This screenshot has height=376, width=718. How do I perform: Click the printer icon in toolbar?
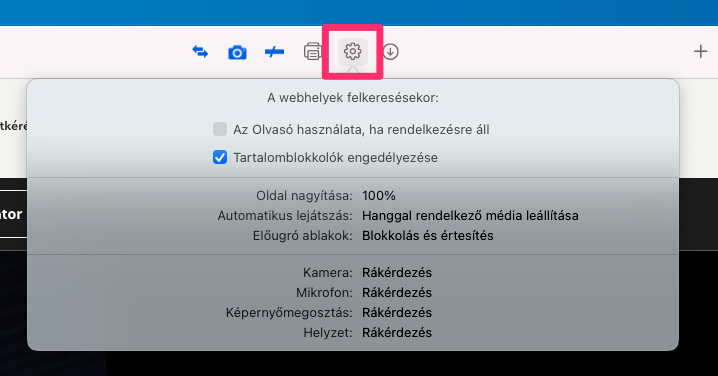tap(312, 51)
